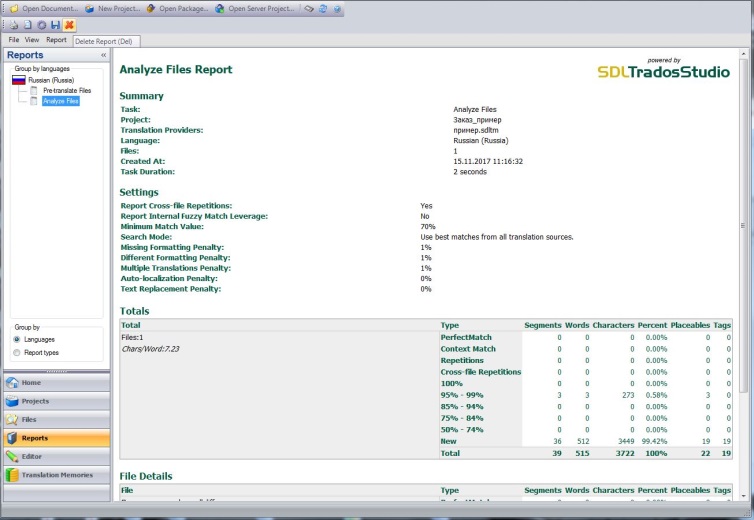This screenshot has height=520, width=754.
Task: Open the Pre-translate Files report
Action: 66,90
